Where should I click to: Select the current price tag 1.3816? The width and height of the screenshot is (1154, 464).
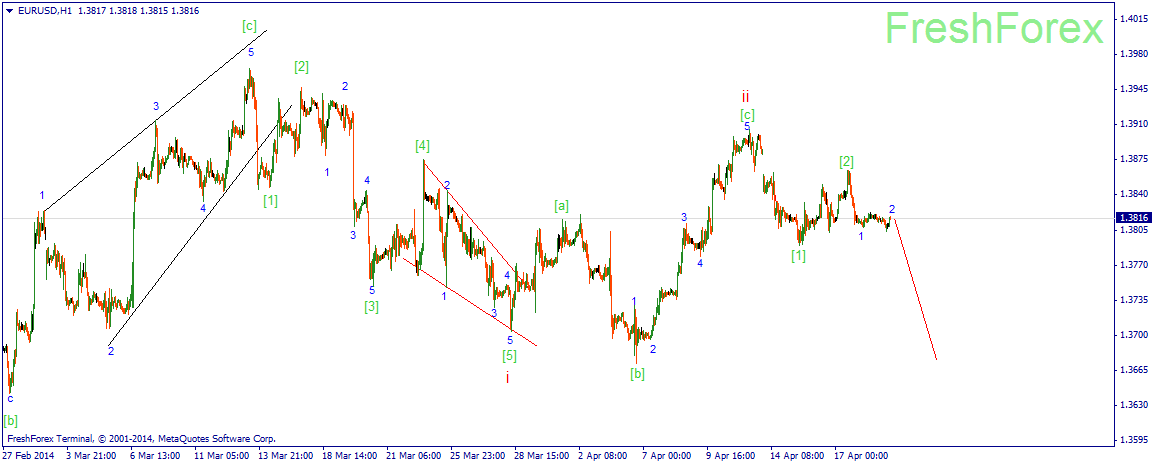pos(1133,218)
